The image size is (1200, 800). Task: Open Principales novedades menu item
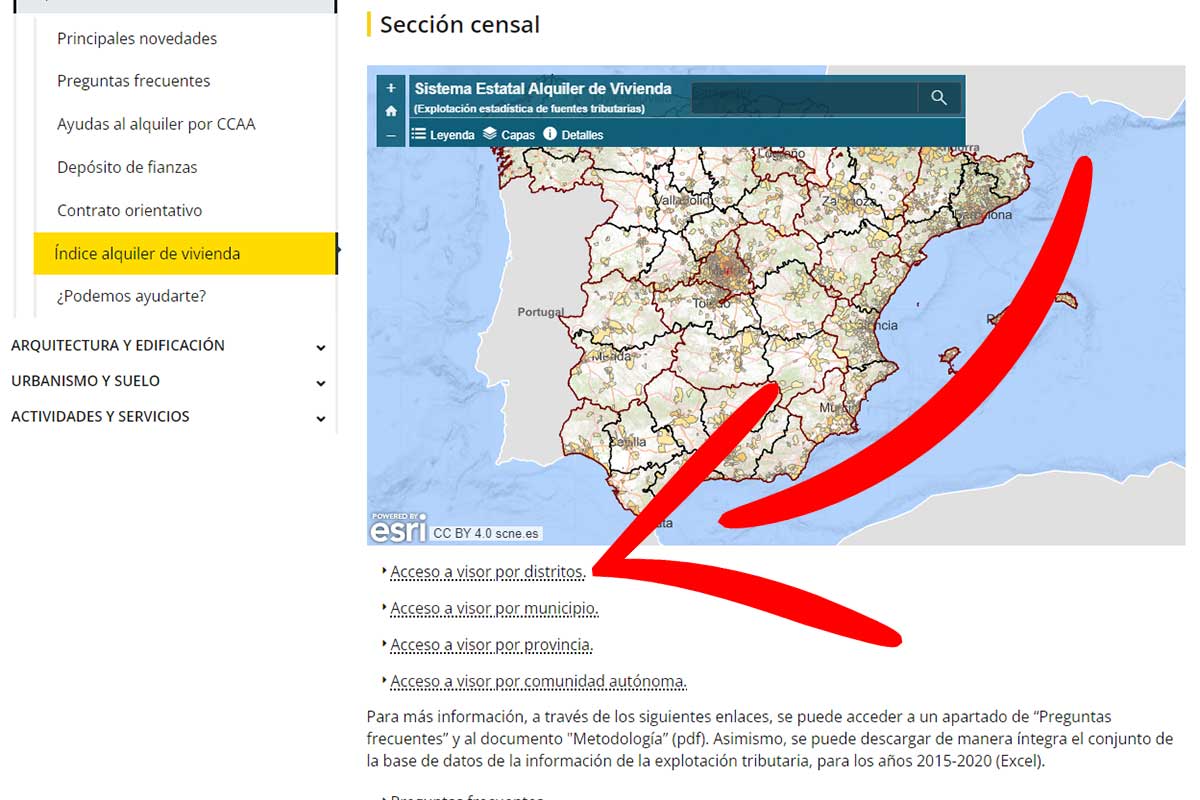137,39
